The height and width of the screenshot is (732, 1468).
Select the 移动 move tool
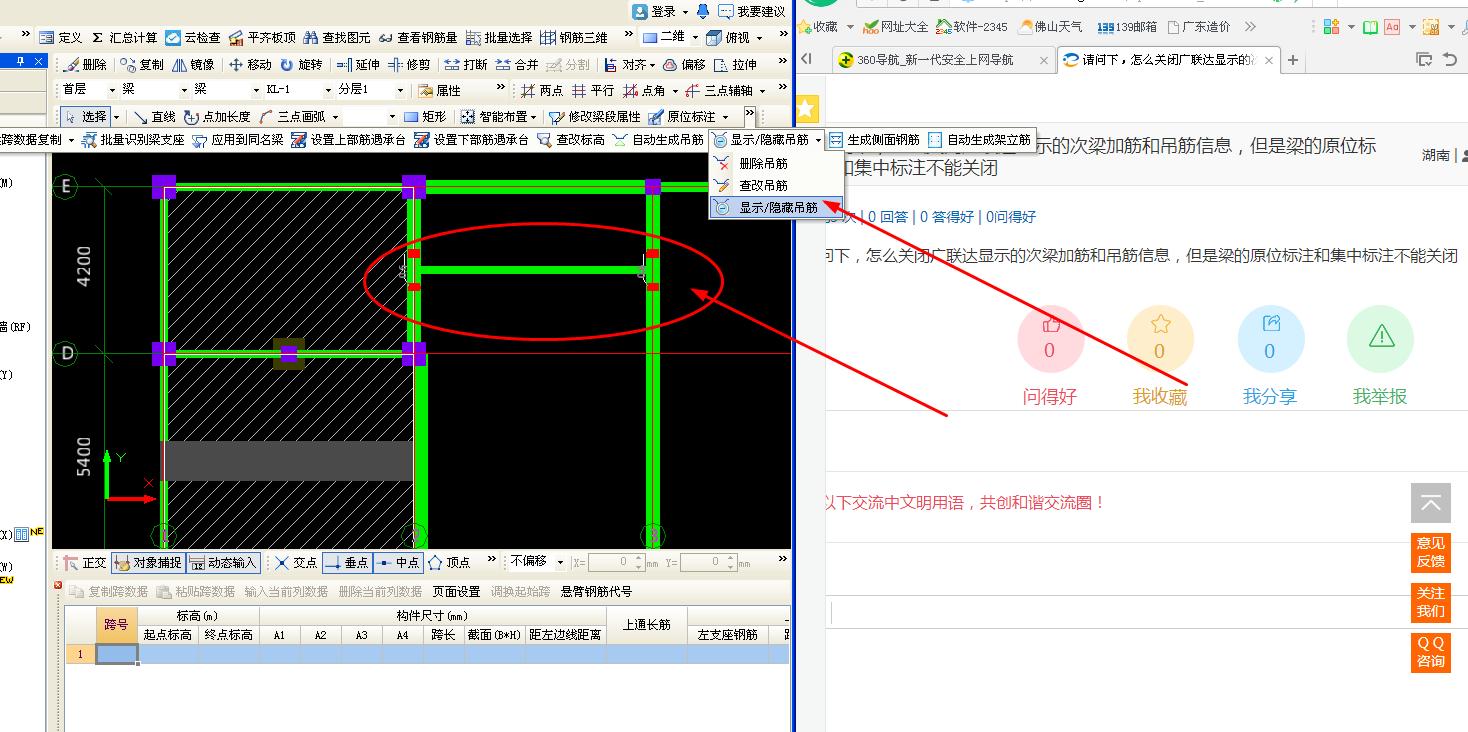click(250, 64)
